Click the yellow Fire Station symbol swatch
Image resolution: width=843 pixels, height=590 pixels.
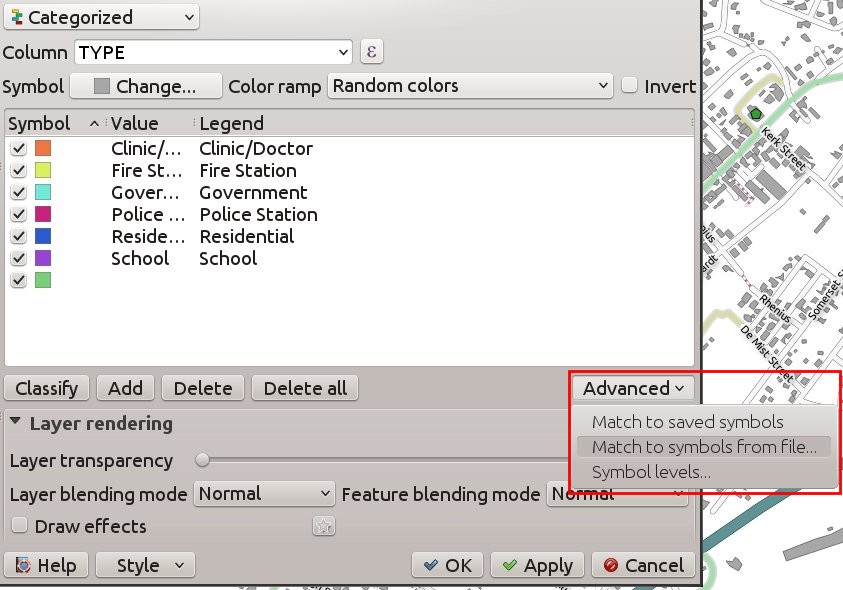point(43,170)
